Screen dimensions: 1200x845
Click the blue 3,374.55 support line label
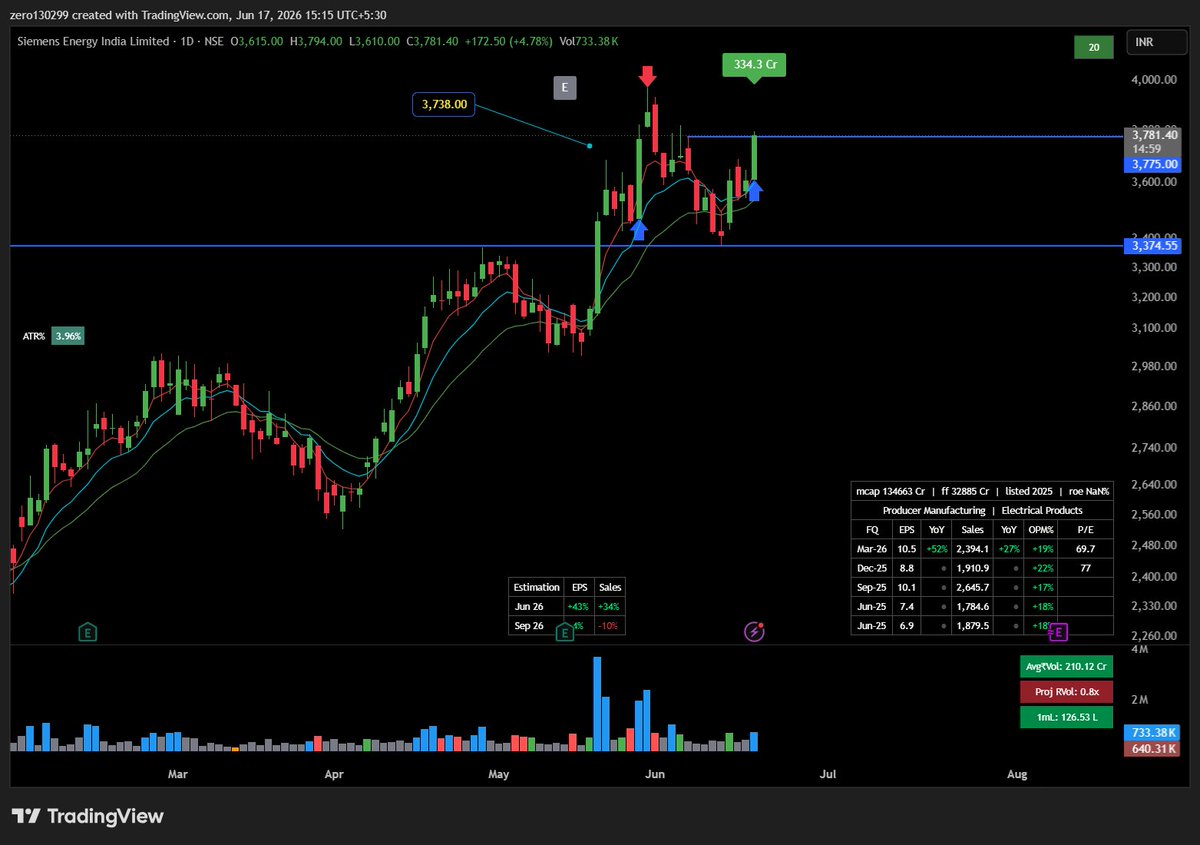tap(1153, 246)
